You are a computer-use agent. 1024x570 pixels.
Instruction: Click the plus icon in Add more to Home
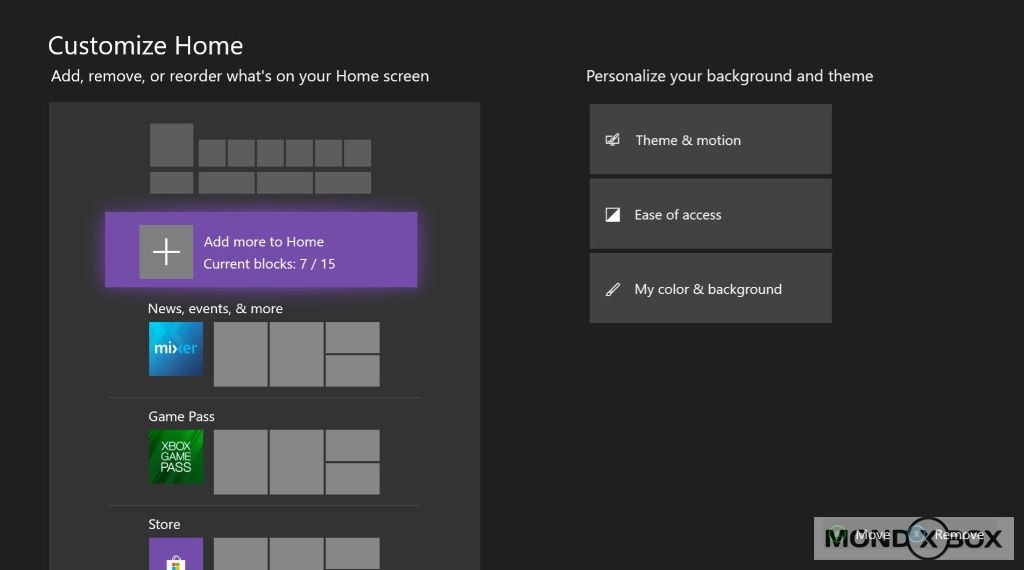tap(166, 252)
